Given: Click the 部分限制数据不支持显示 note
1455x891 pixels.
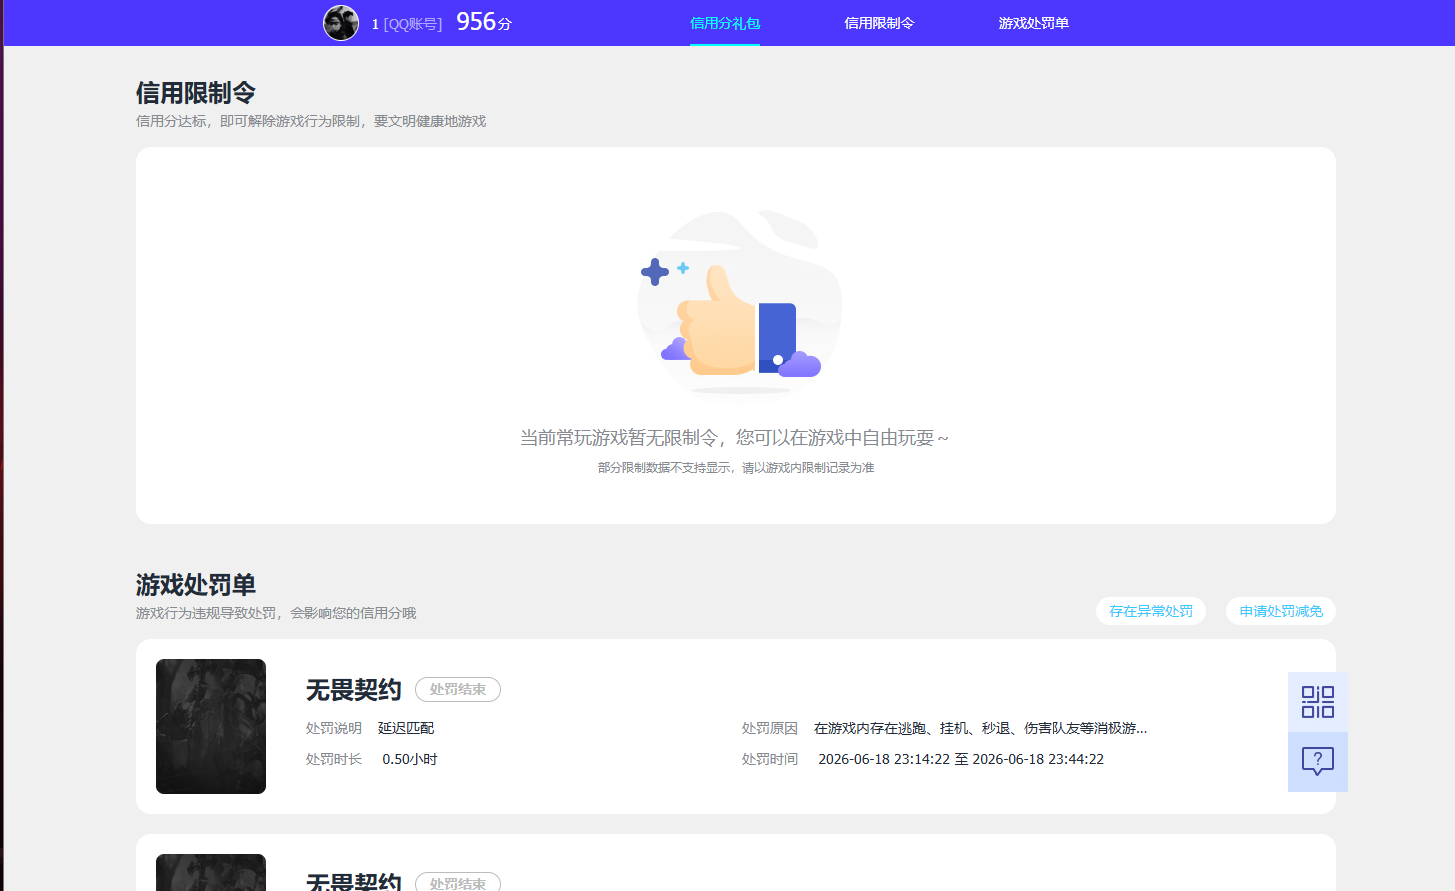Looking at the screenshot, I should click(736, 468).
